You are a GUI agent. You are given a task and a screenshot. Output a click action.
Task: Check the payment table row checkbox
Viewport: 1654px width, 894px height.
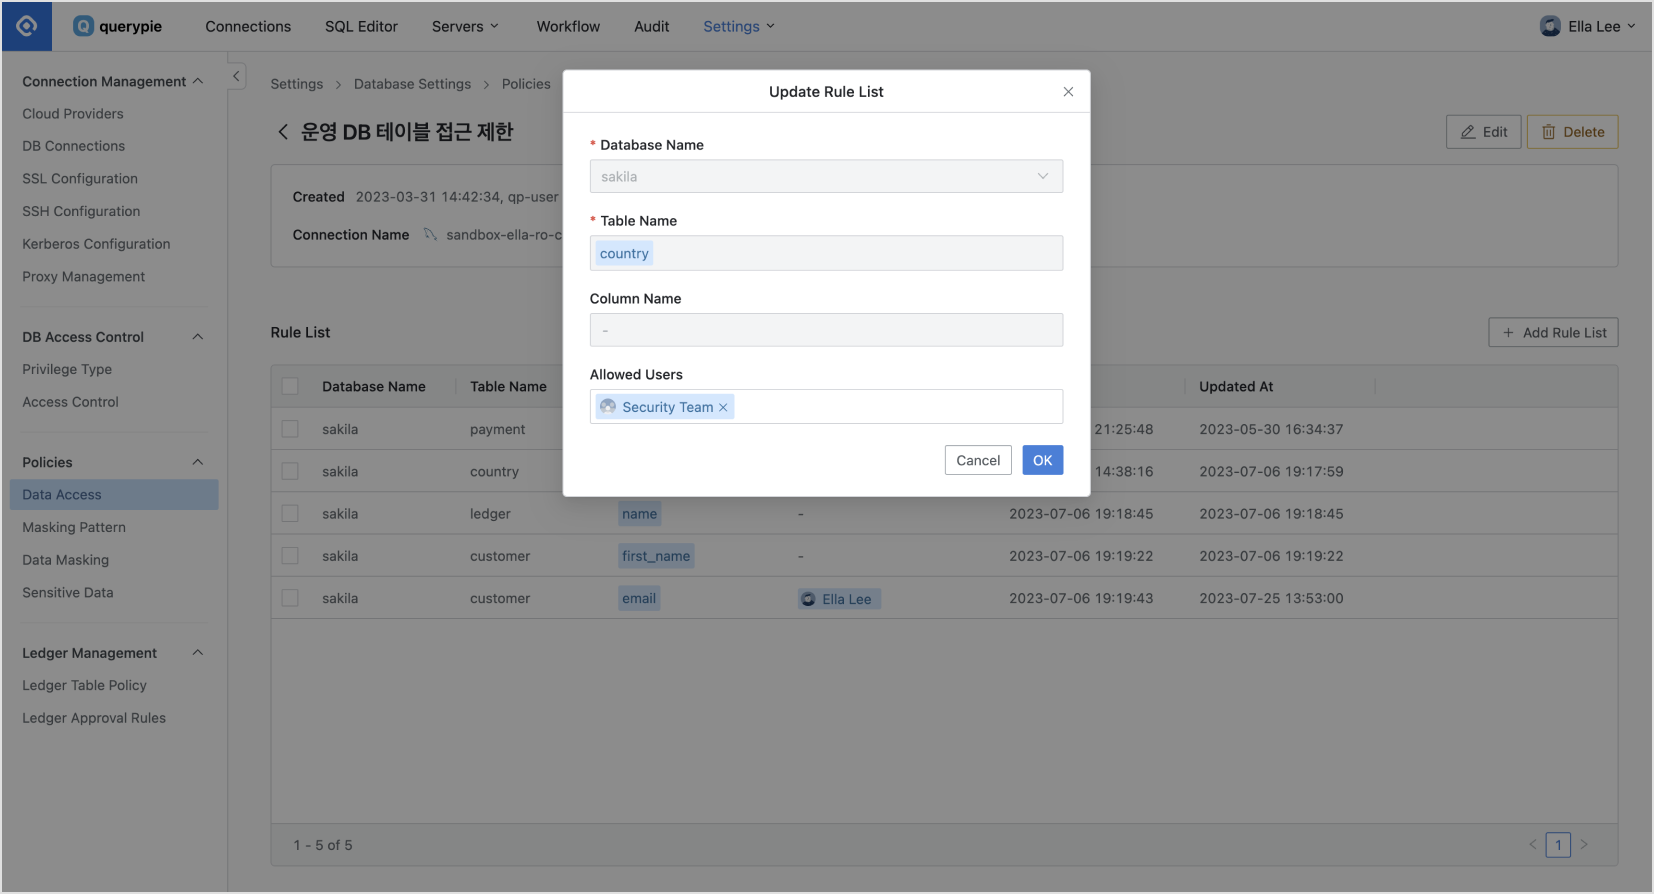[290, 429]
